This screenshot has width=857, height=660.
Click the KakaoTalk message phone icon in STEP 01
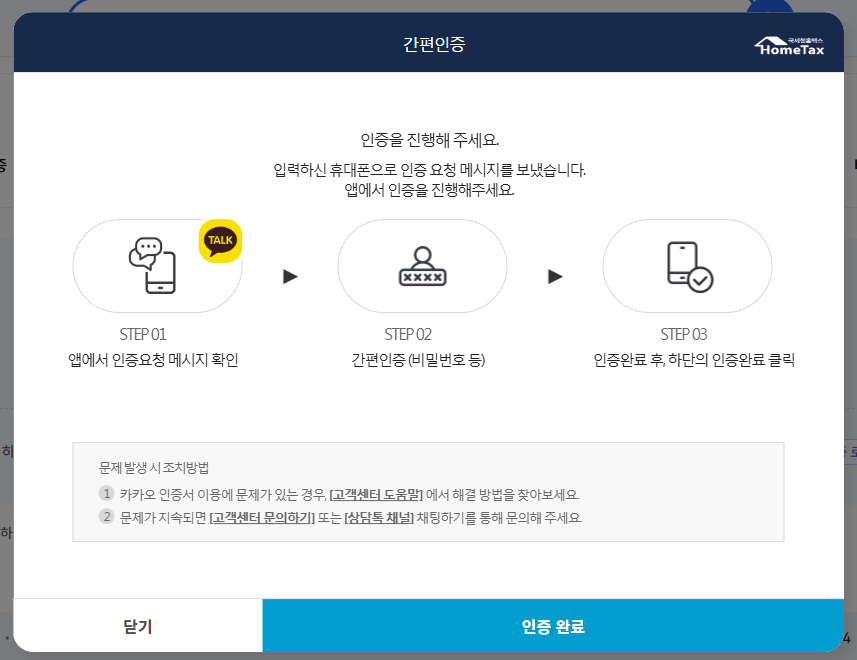pyautogui.click(x=152, y=266)
